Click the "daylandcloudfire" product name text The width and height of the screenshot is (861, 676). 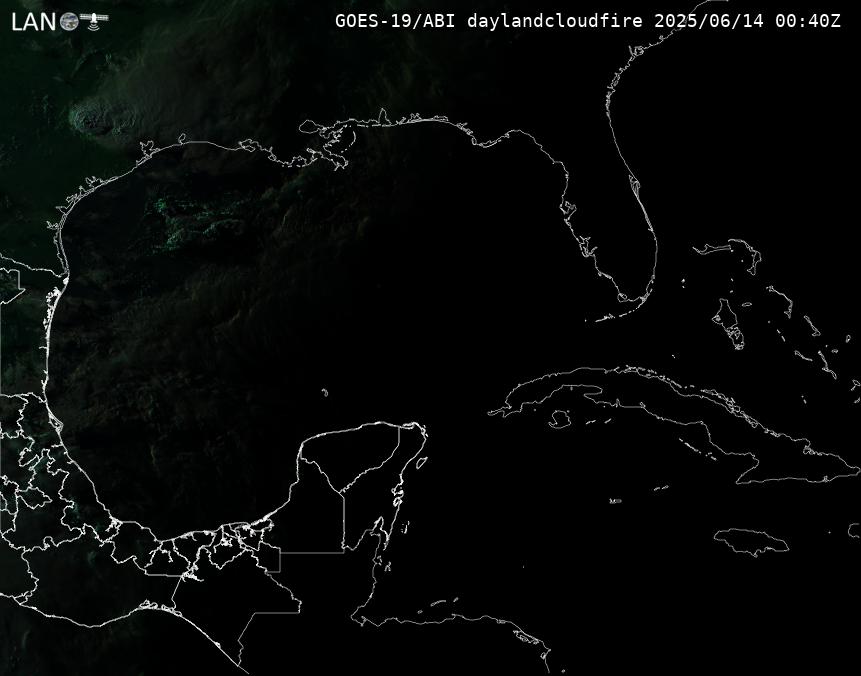(x=555, y=21)
